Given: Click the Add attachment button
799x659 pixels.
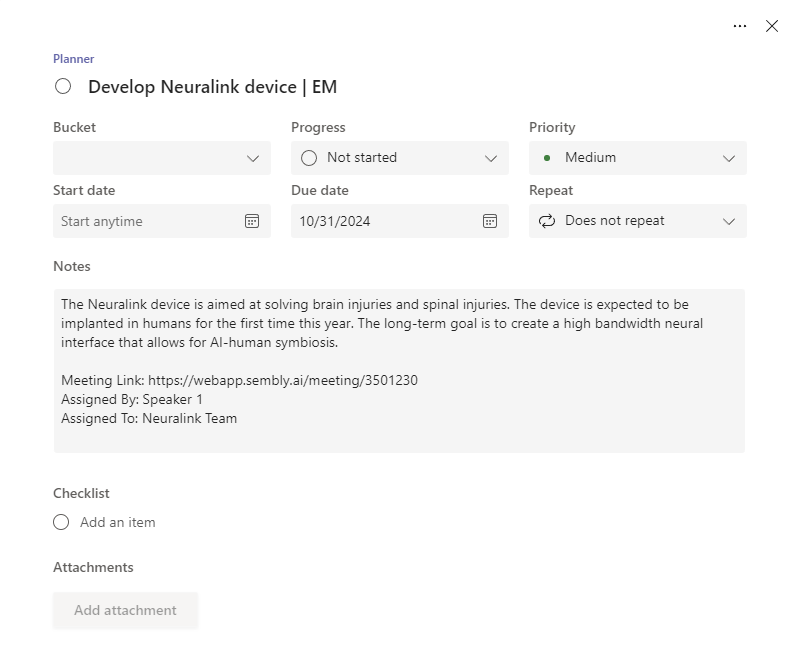Looking at the screenshot, I should pyautogui.click(x=125, y=610).
